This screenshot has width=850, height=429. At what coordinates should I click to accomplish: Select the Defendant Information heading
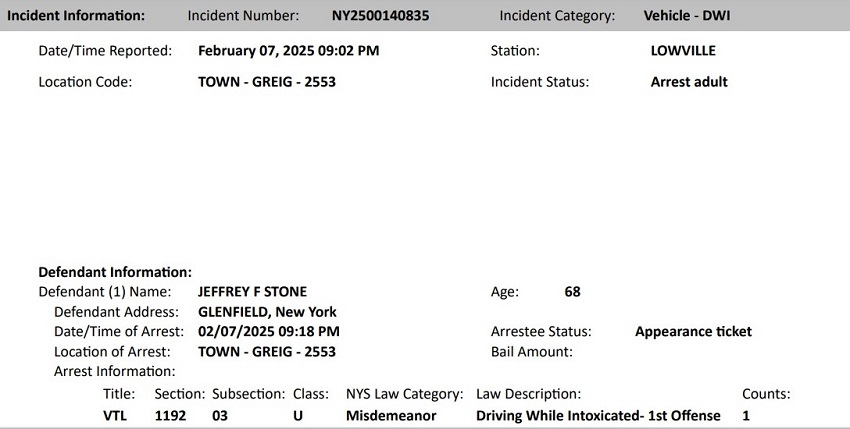pos(115,272)
